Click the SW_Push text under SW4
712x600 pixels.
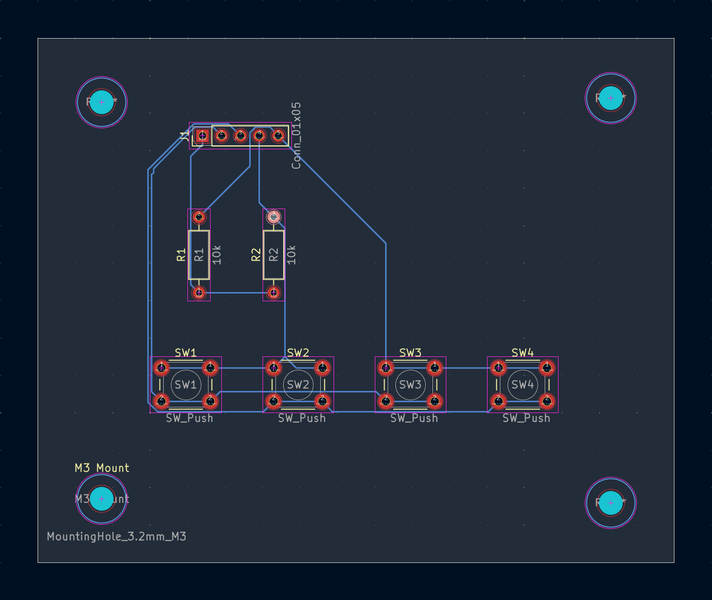tap(526, 418)
